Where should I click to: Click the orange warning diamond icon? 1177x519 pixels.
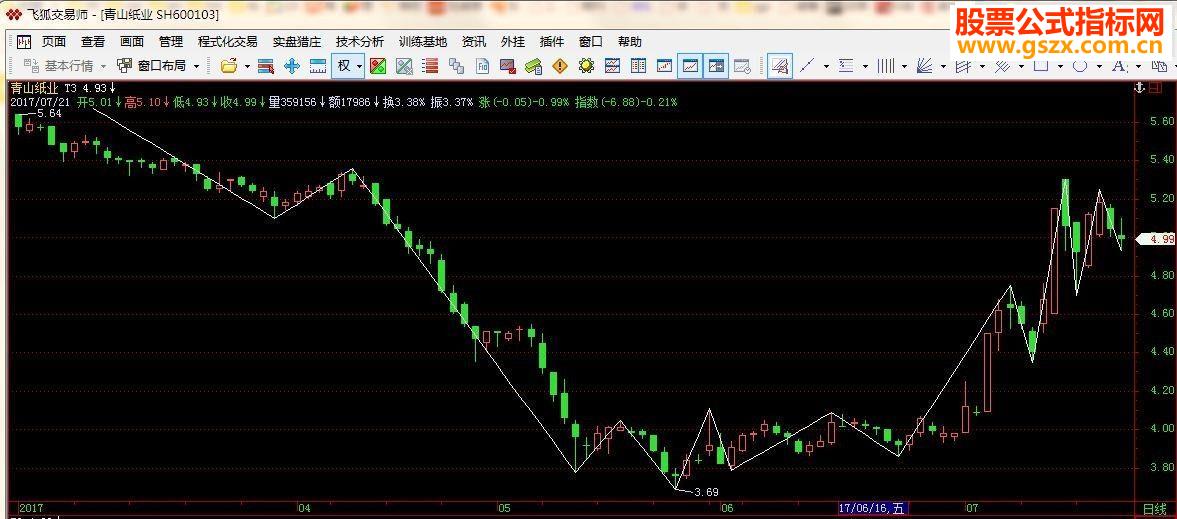click(x=560, y=66)
